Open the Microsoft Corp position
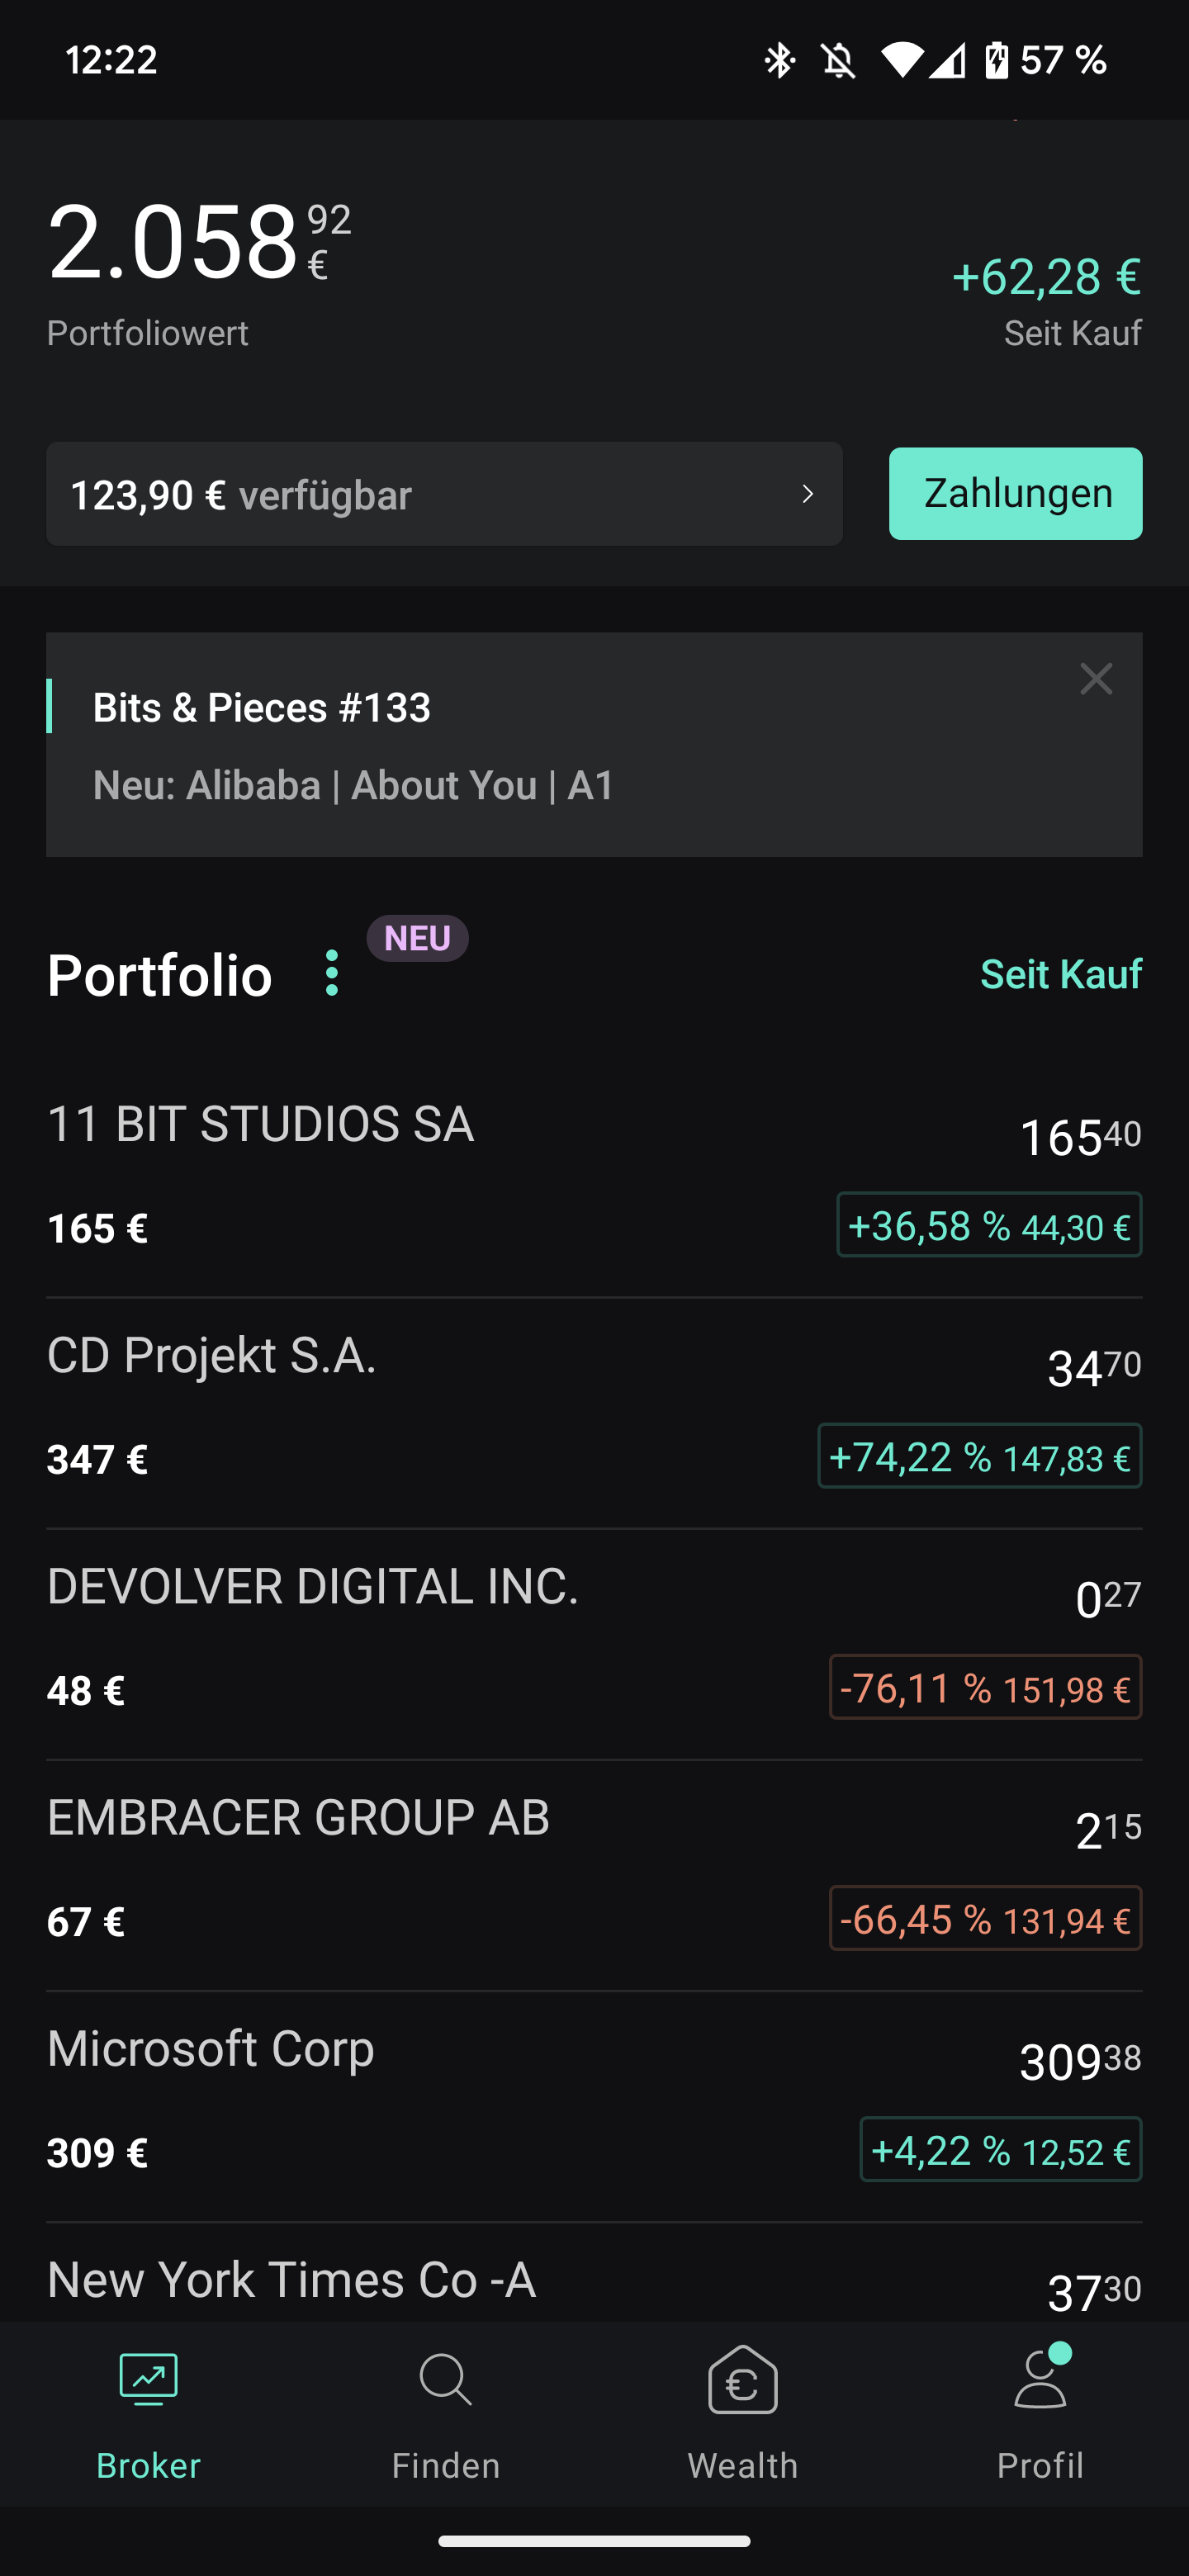Screen dimensions: 1189x2576 click(x=400, y=2100)
